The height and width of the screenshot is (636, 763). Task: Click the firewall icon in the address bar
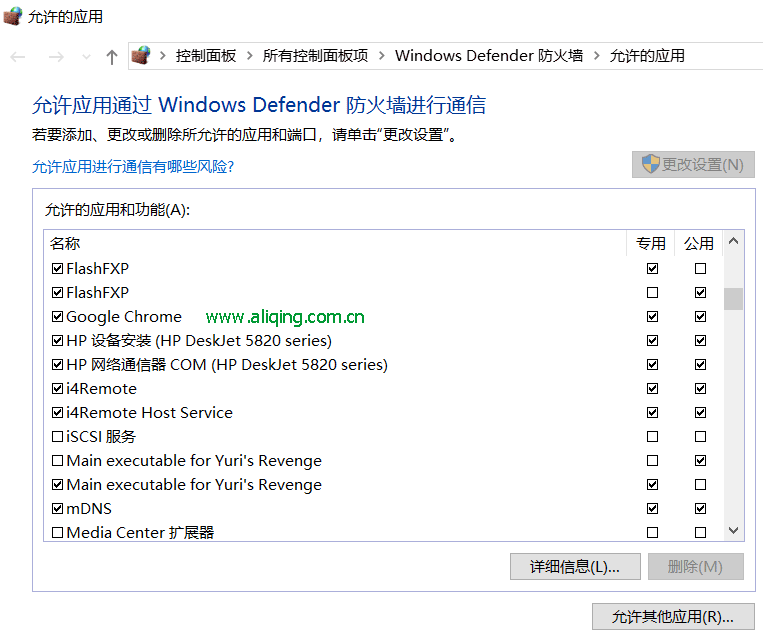click(141, 55)
